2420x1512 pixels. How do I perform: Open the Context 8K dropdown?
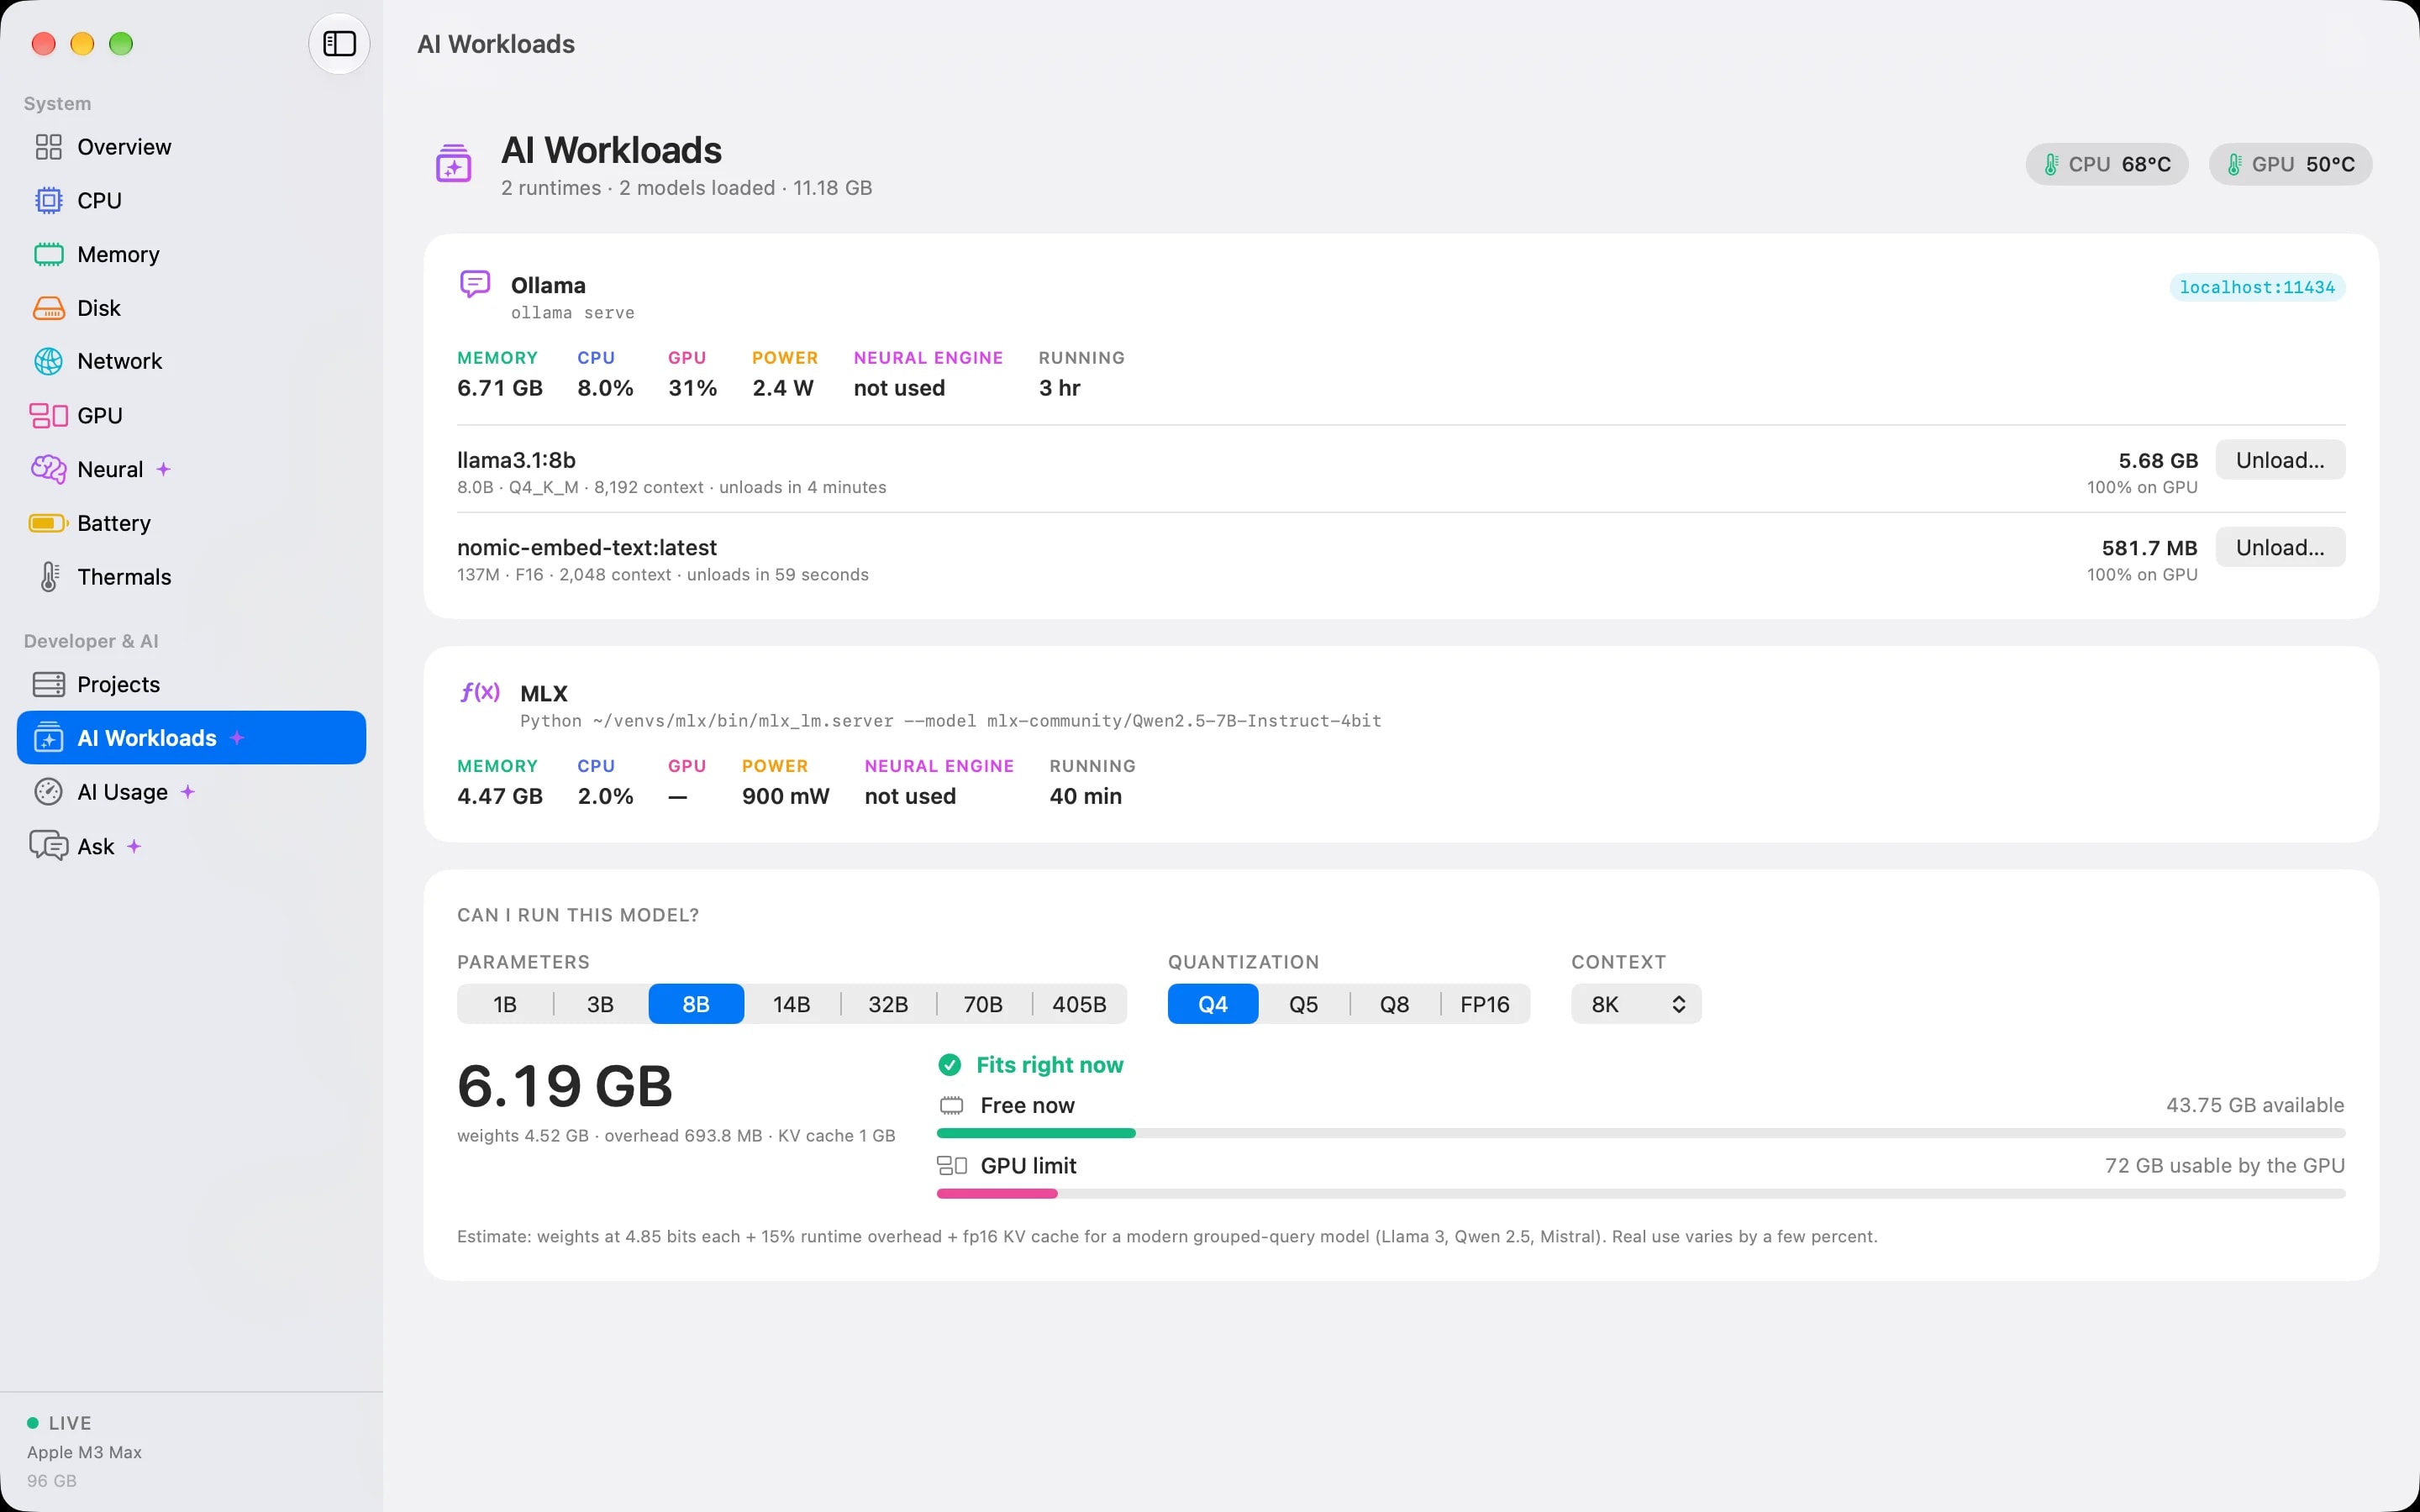pyautogui.click(x=1636, y=1004)
